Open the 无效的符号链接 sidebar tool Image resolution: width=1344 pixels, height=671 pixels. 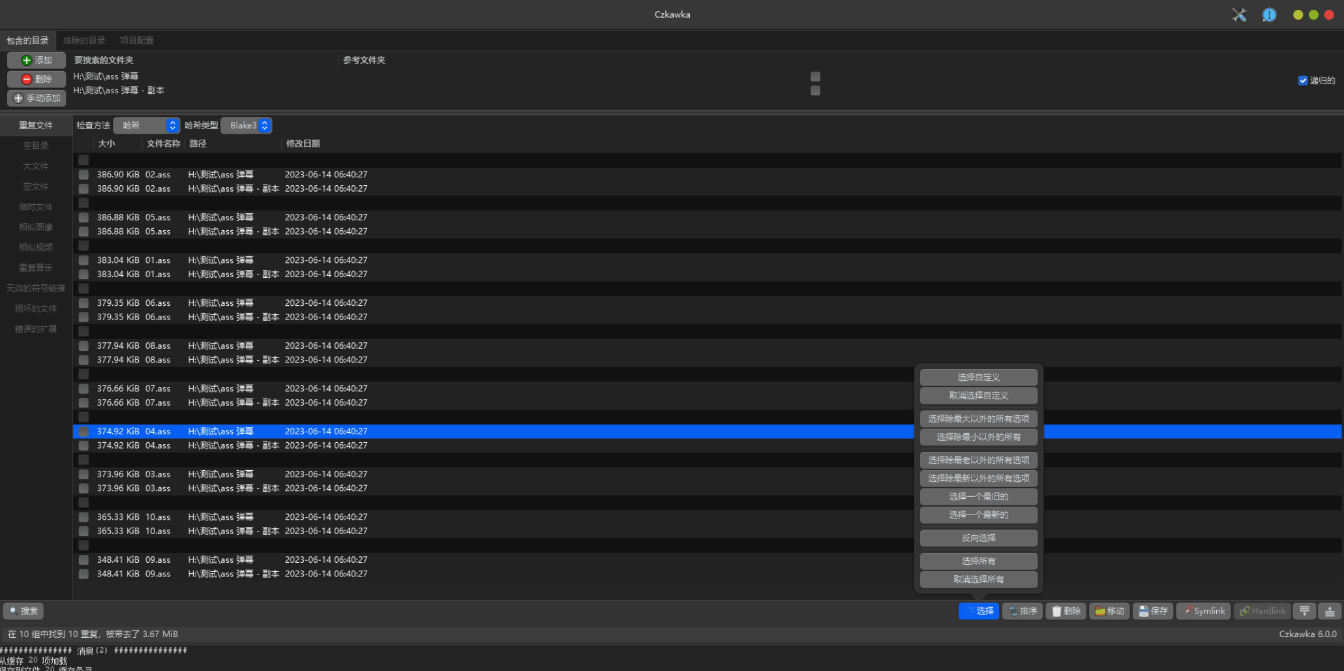click(x=36, y=288)
